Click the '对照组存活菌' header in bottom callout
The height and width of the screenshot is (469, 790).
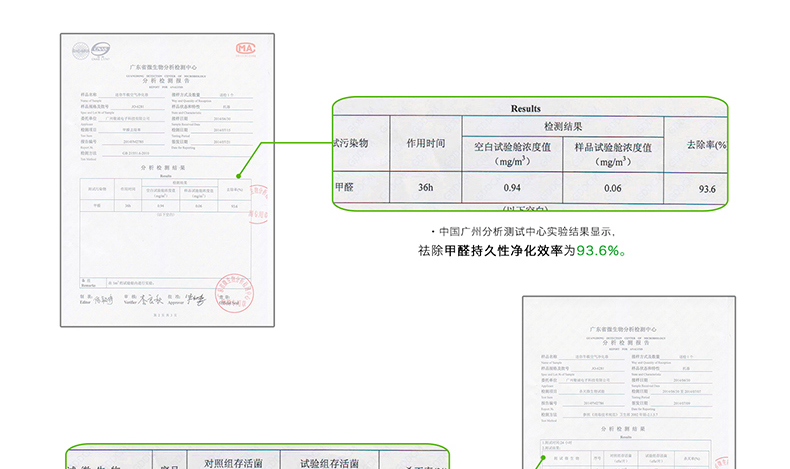click(233, 463)
